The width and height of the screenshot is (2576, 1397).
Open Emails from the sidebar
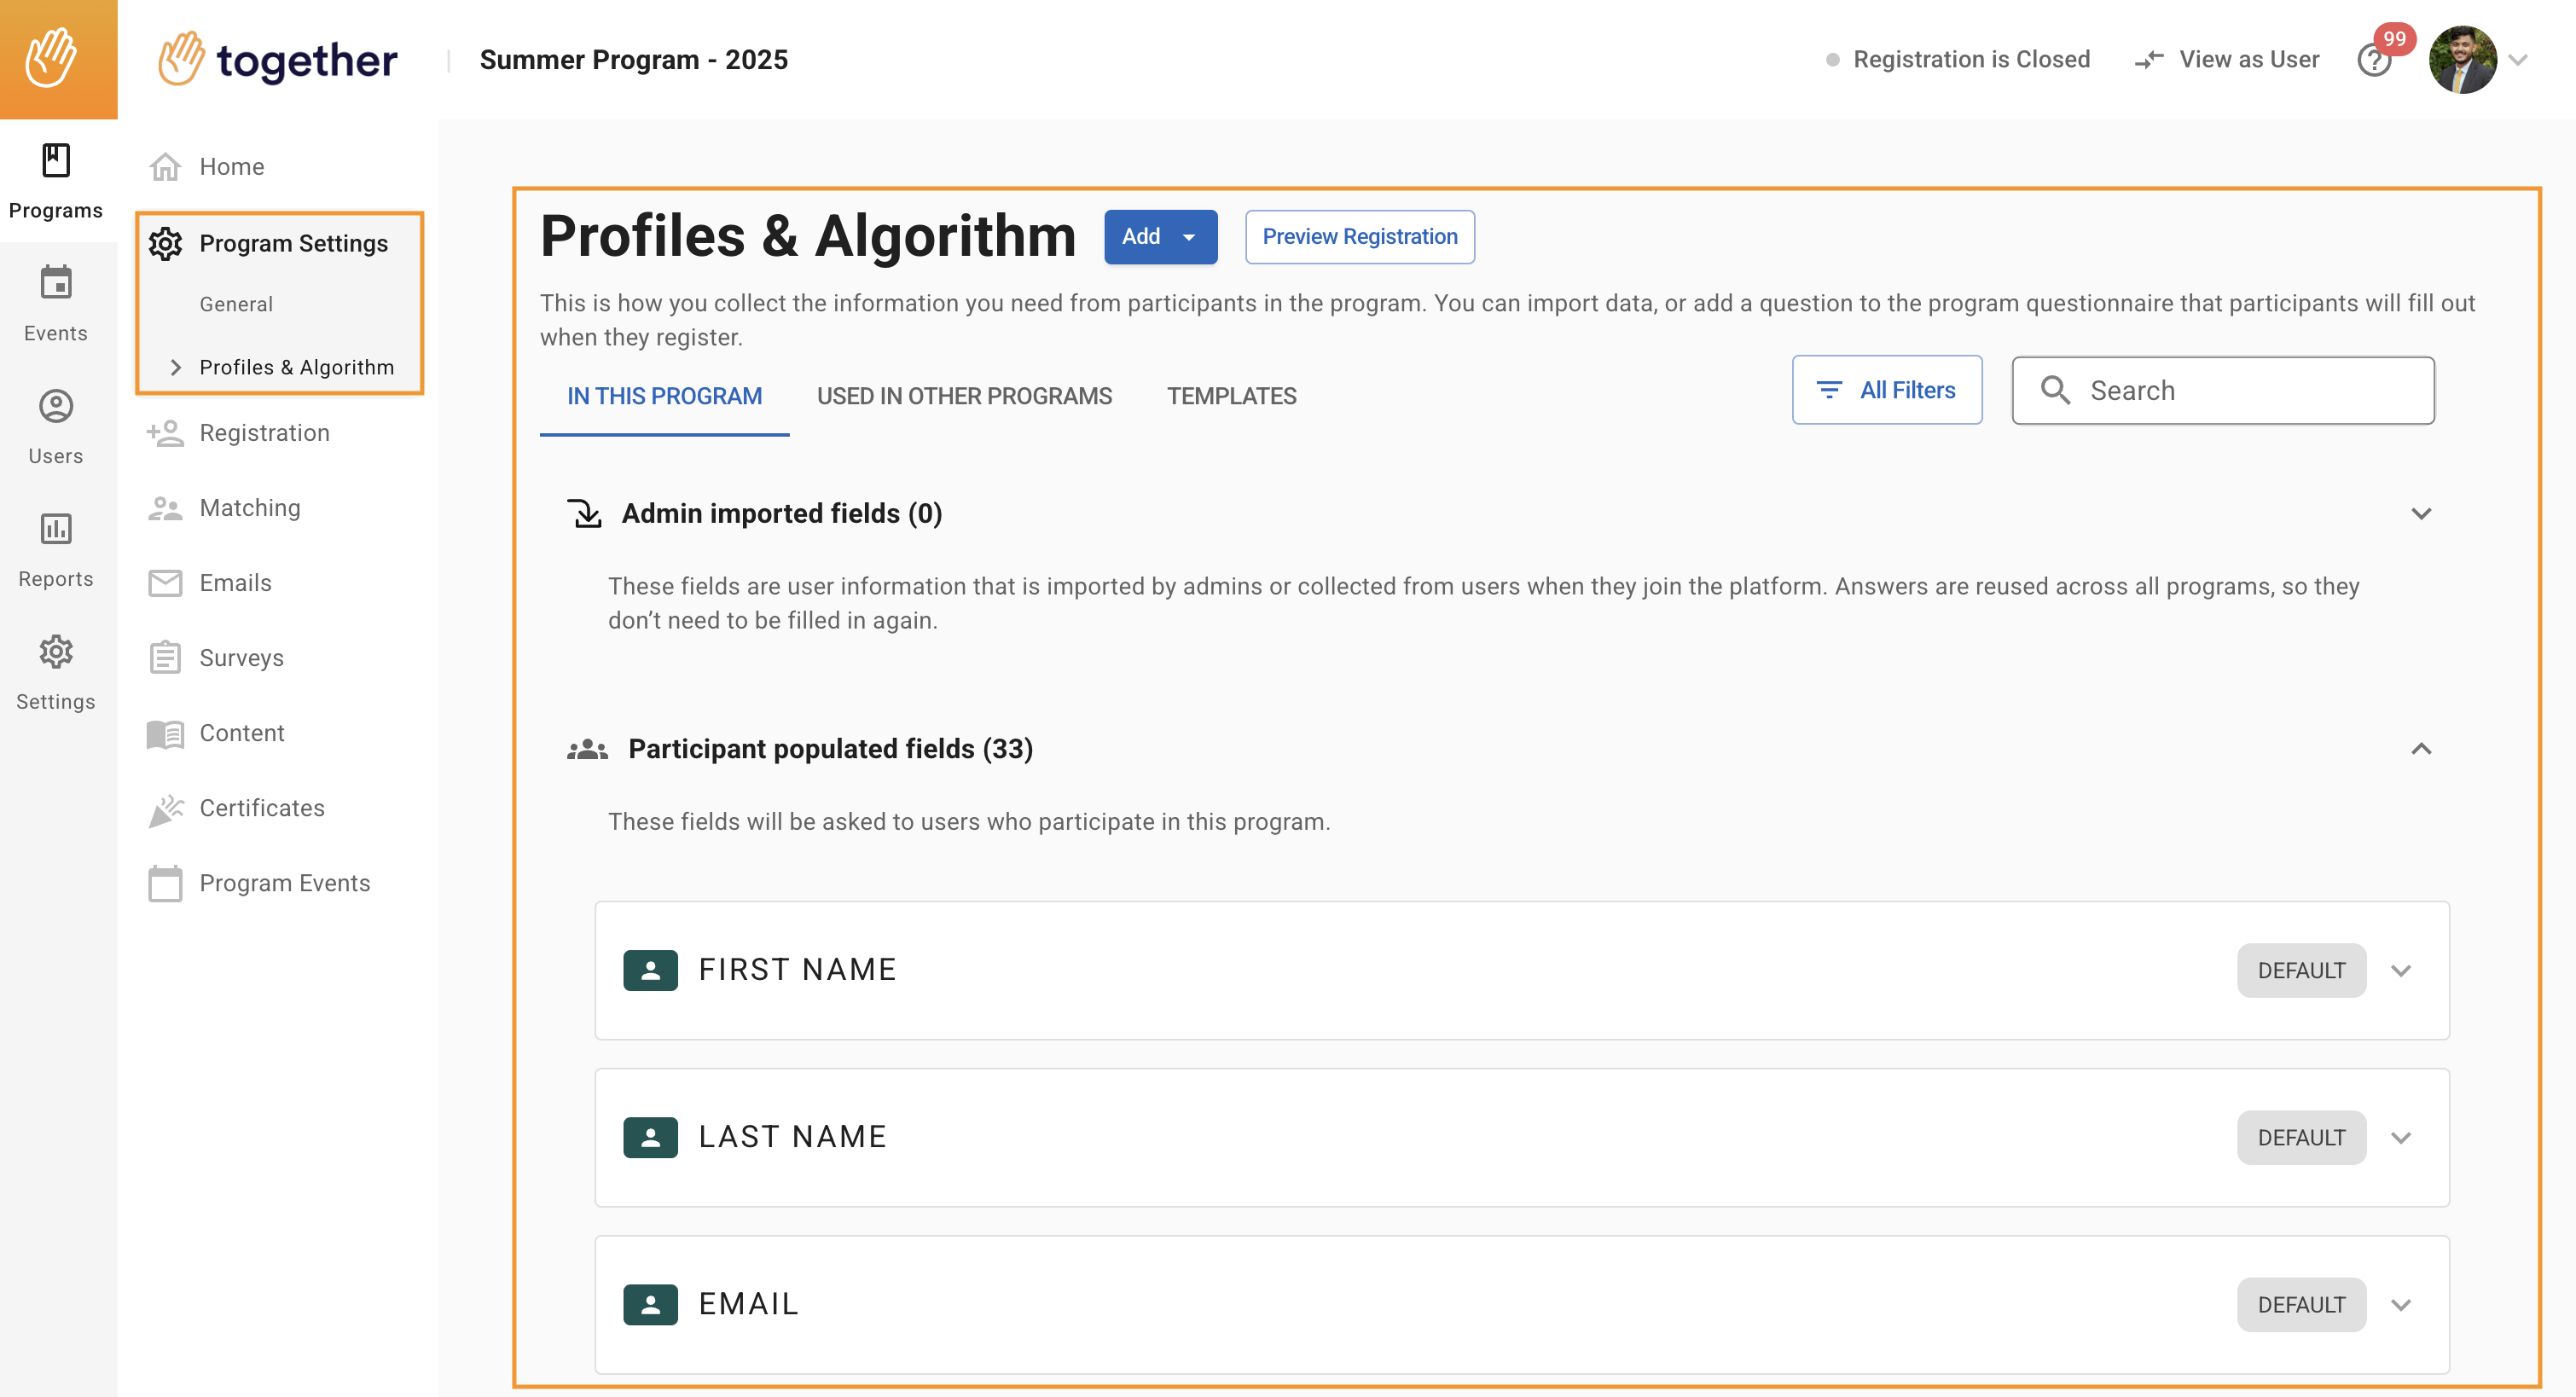pos(235,583)
